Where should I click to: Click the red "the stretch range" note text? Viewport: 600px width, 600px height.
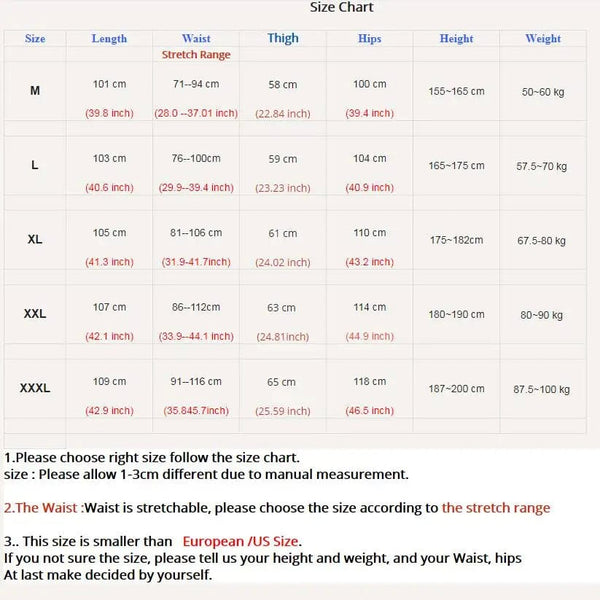[x=496, y=507]
